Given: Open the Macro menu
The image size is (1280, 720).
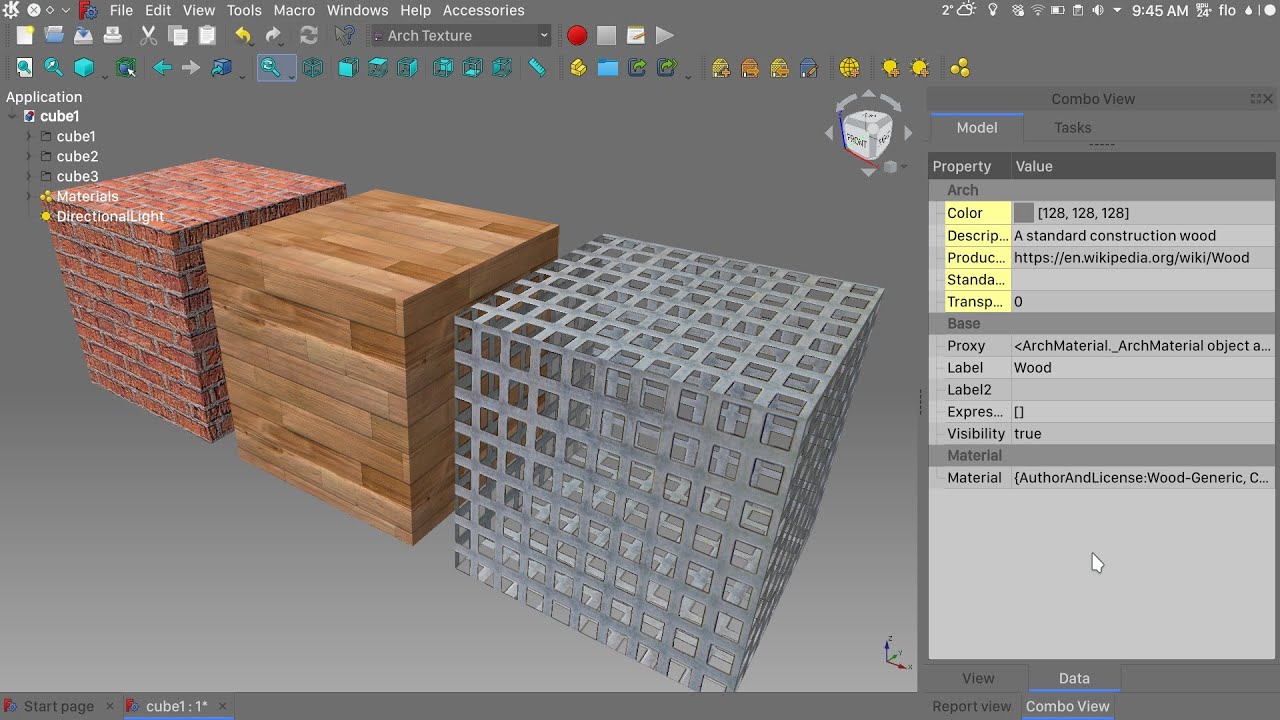Looking at the screenshot, I should click(294, 10).
